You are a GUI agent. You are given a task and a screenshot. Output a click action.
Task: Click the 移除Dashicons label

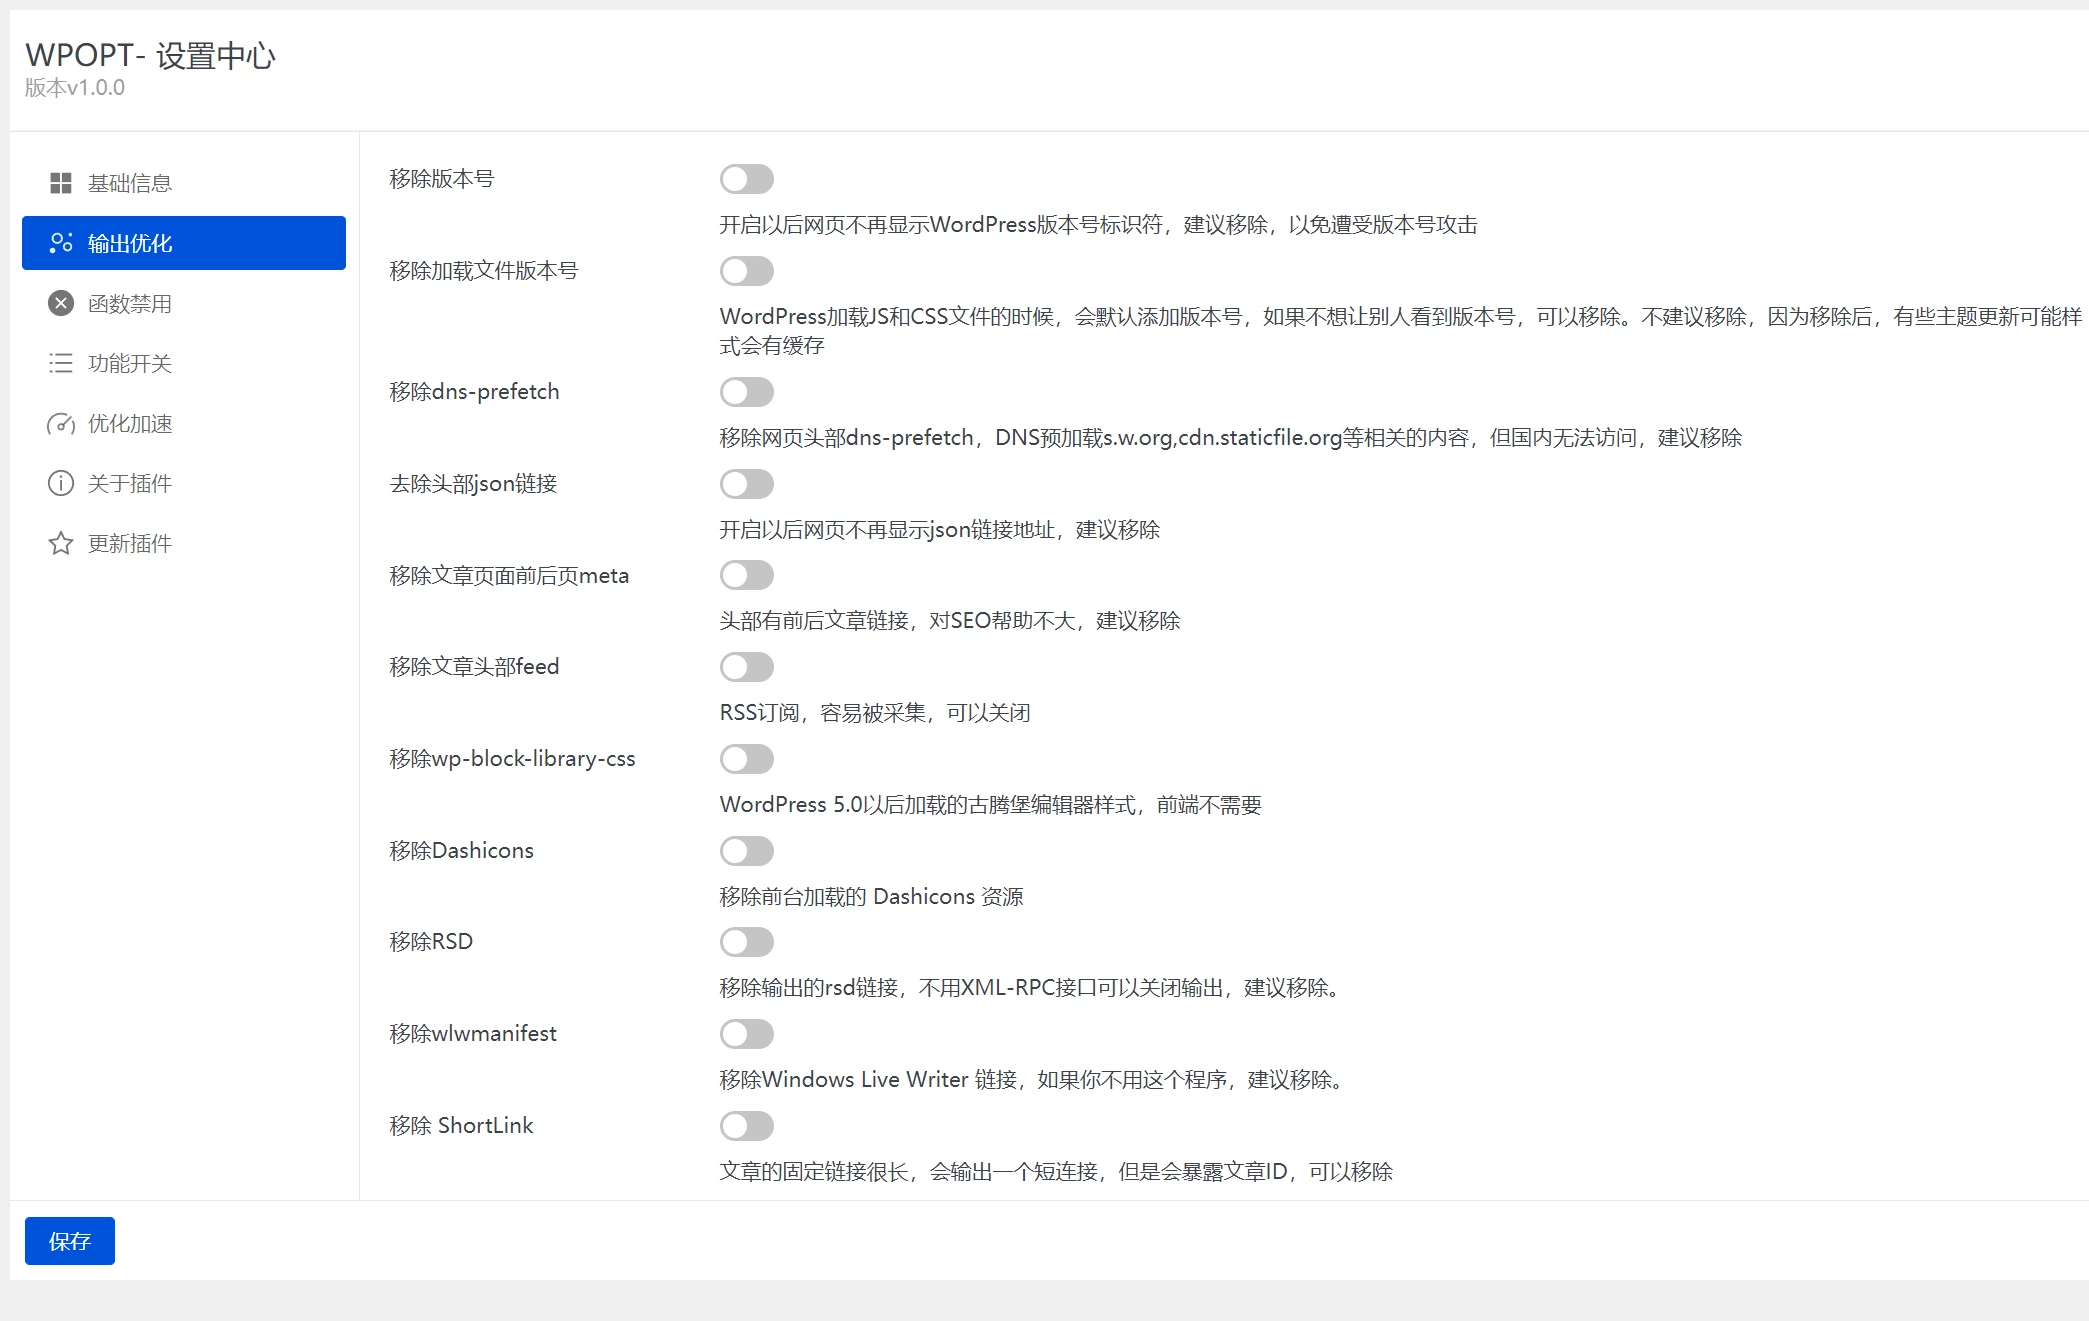point(461,851)
